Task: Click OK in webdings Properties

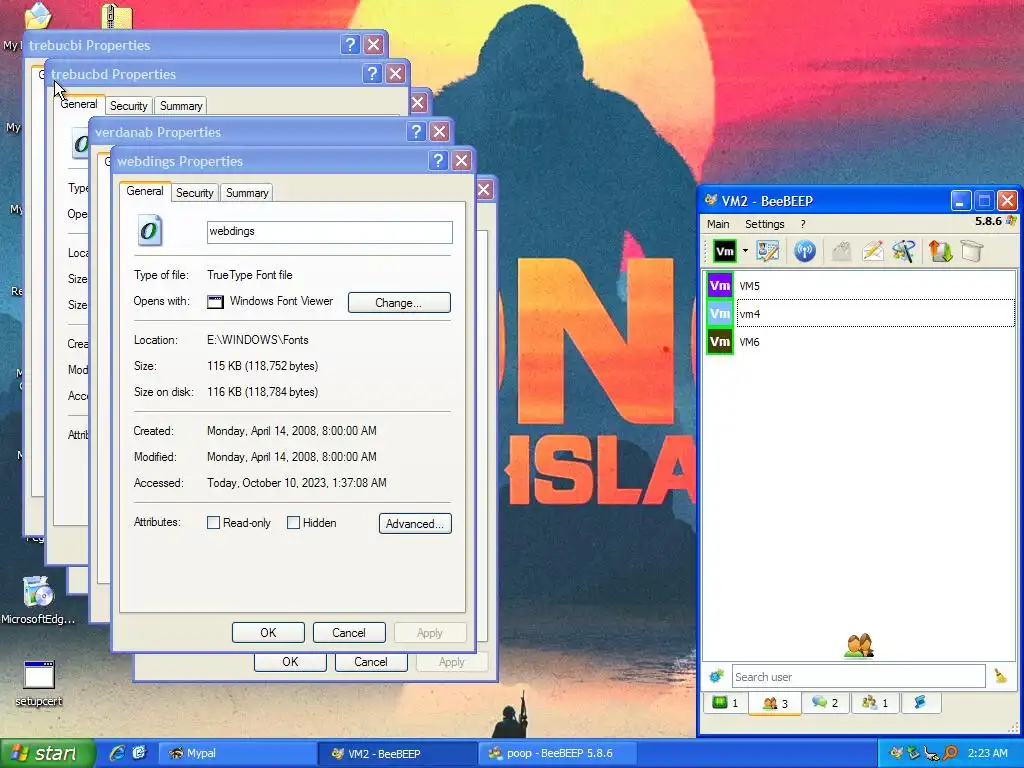Action: [x=268, y=632]
